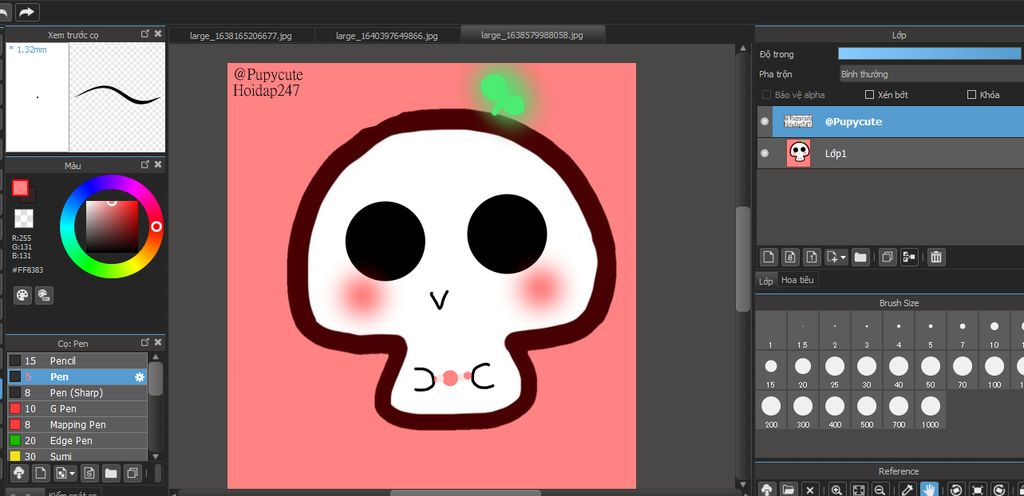
Task: Undock the Màu color panel
Action: pos(145,165)
